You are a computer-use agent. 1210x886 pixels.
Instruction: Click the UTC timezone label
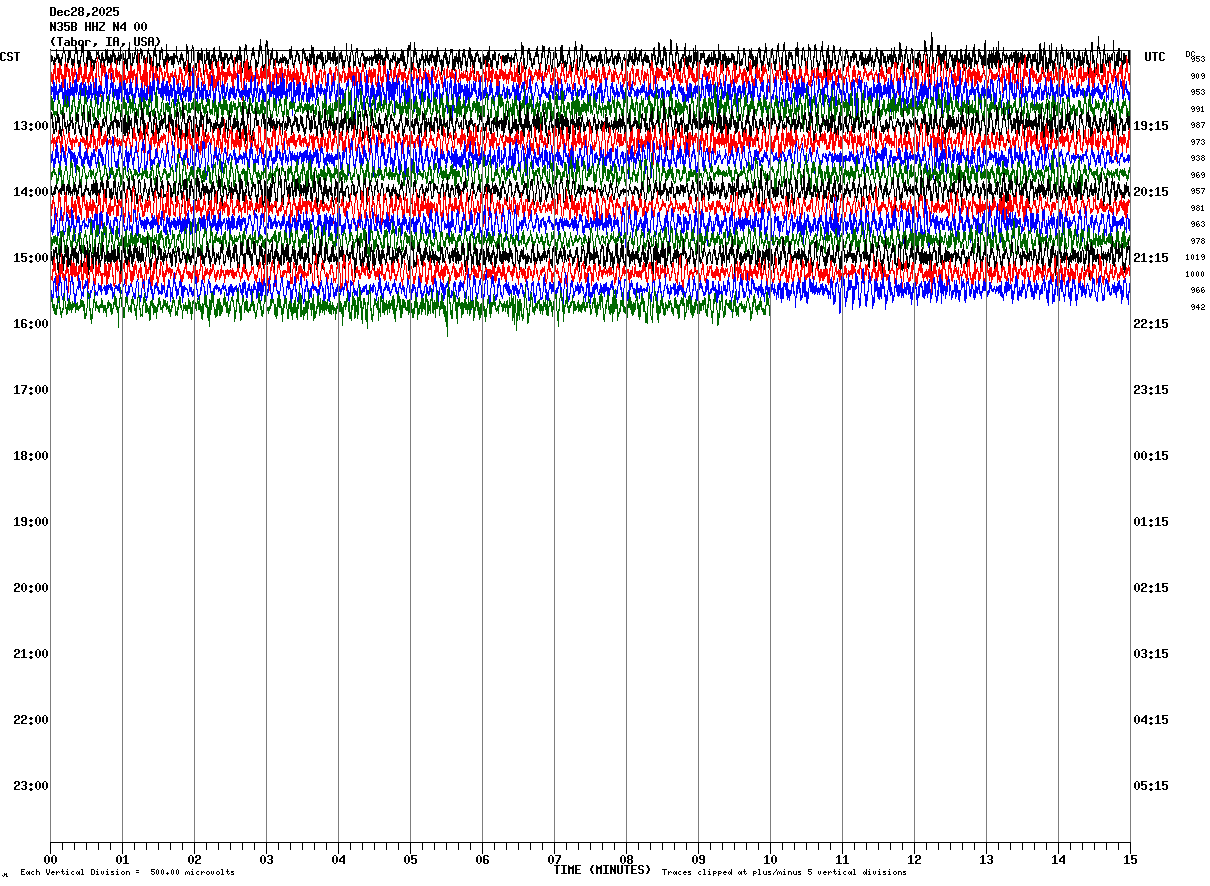click(1155, 57)
